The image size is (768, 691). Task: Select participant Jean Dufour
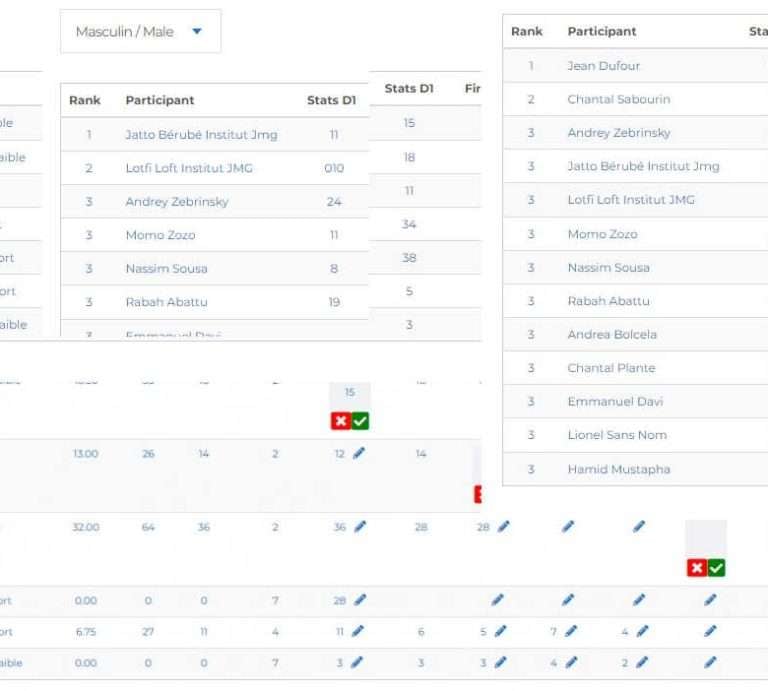click(603, 66)
